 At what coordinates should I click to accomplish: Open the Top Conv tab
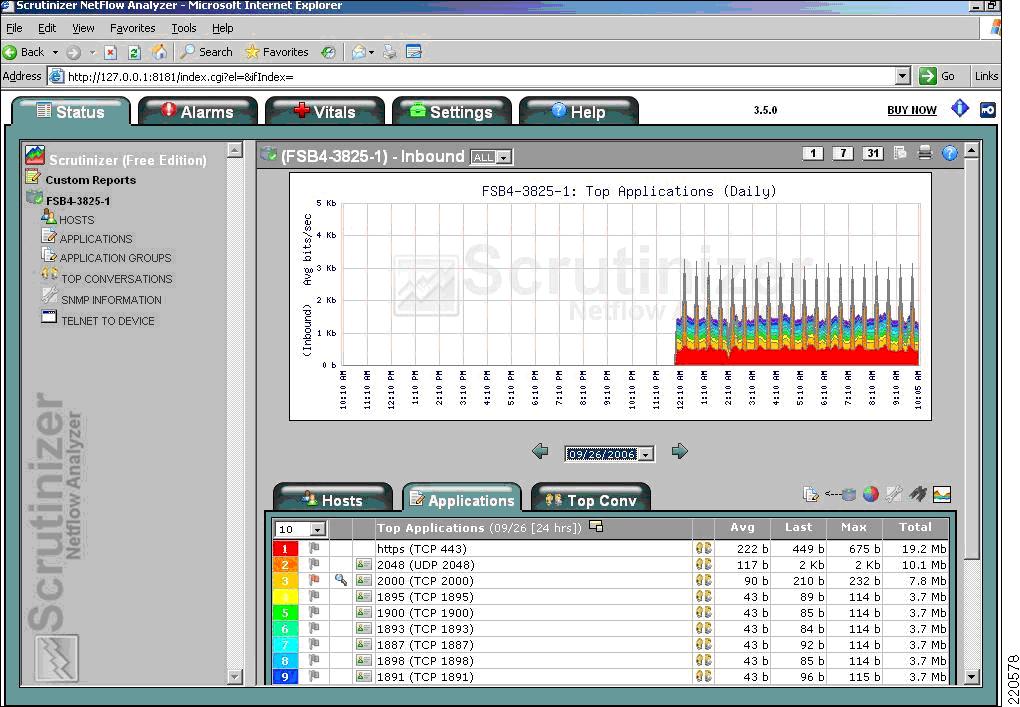click(591, 499)
